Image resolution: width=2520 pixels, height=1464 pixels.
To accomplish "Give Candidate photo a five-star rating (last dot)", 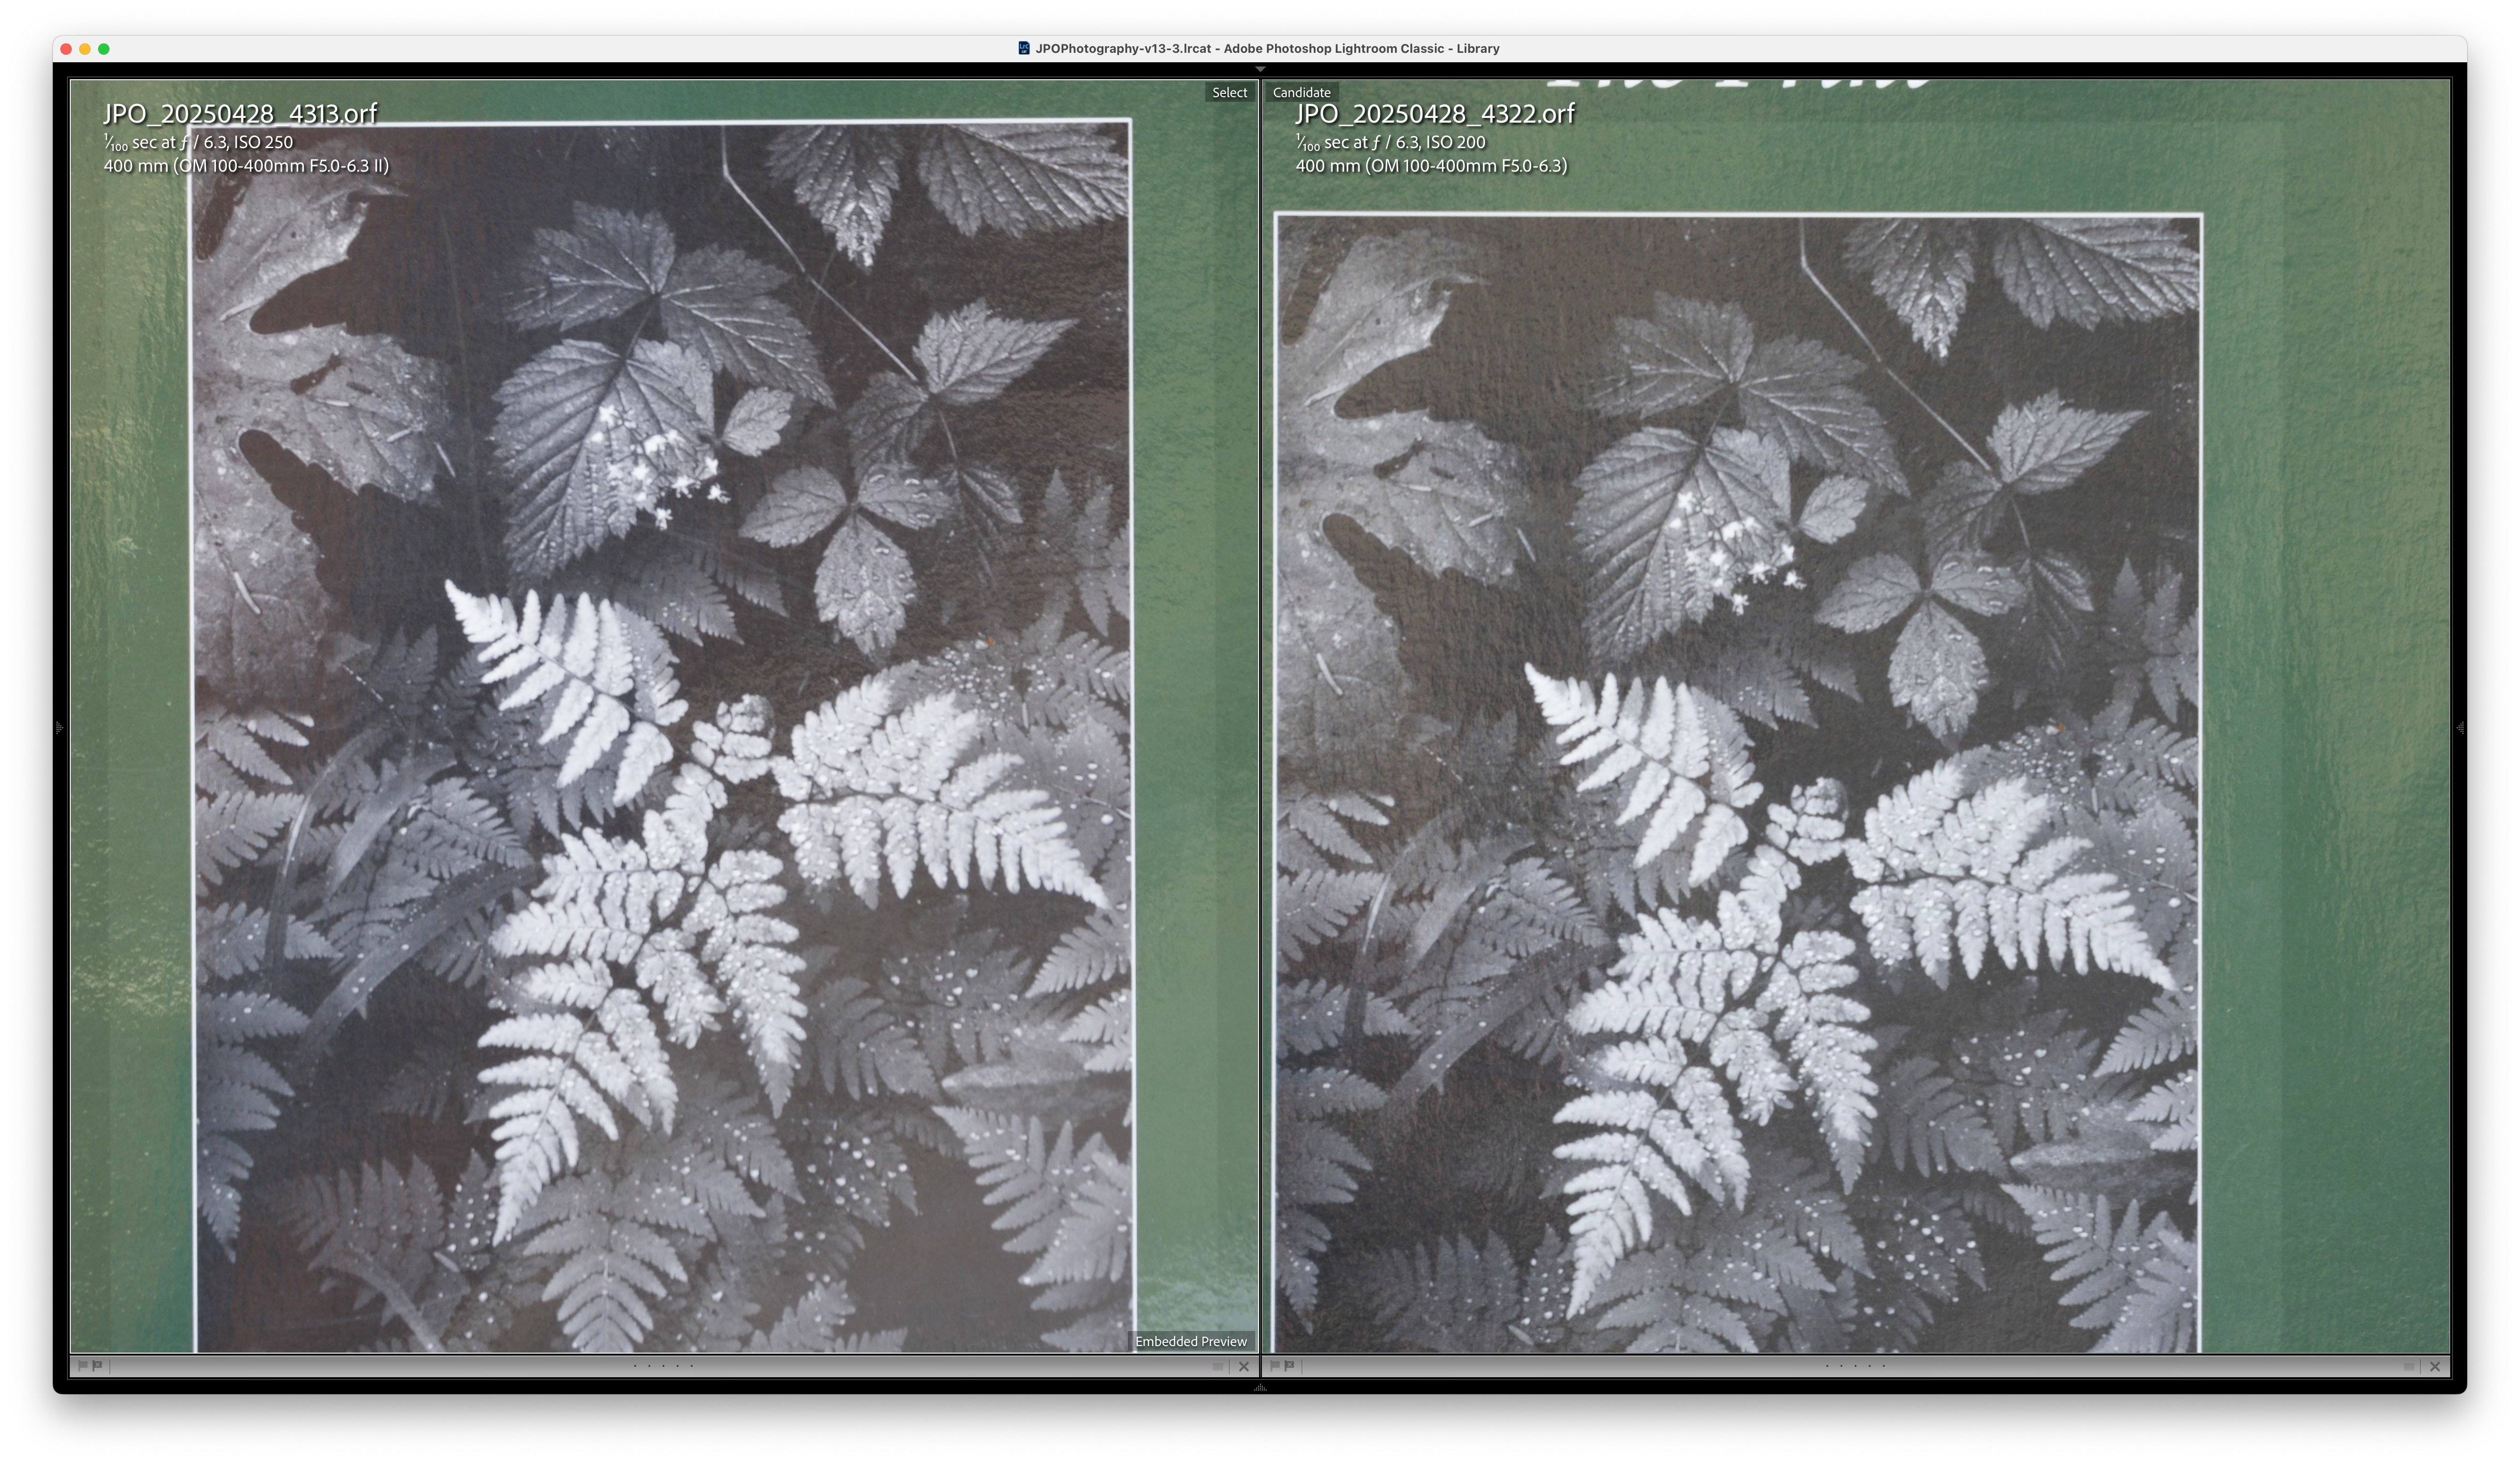I will coord(1884,1366).
